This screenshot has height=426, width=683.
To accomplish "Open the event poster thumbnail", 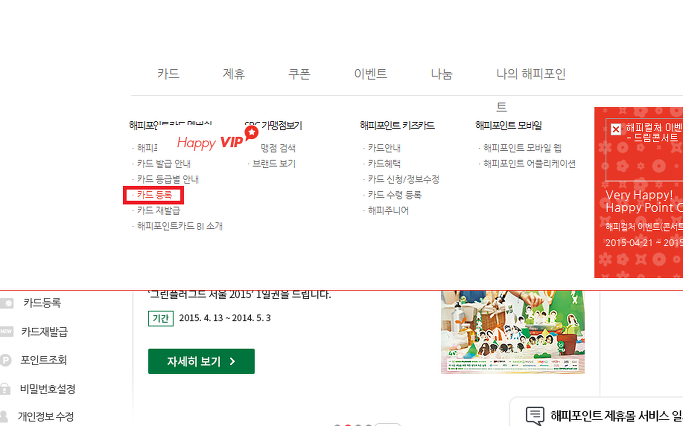I will [x=513, y=332].
